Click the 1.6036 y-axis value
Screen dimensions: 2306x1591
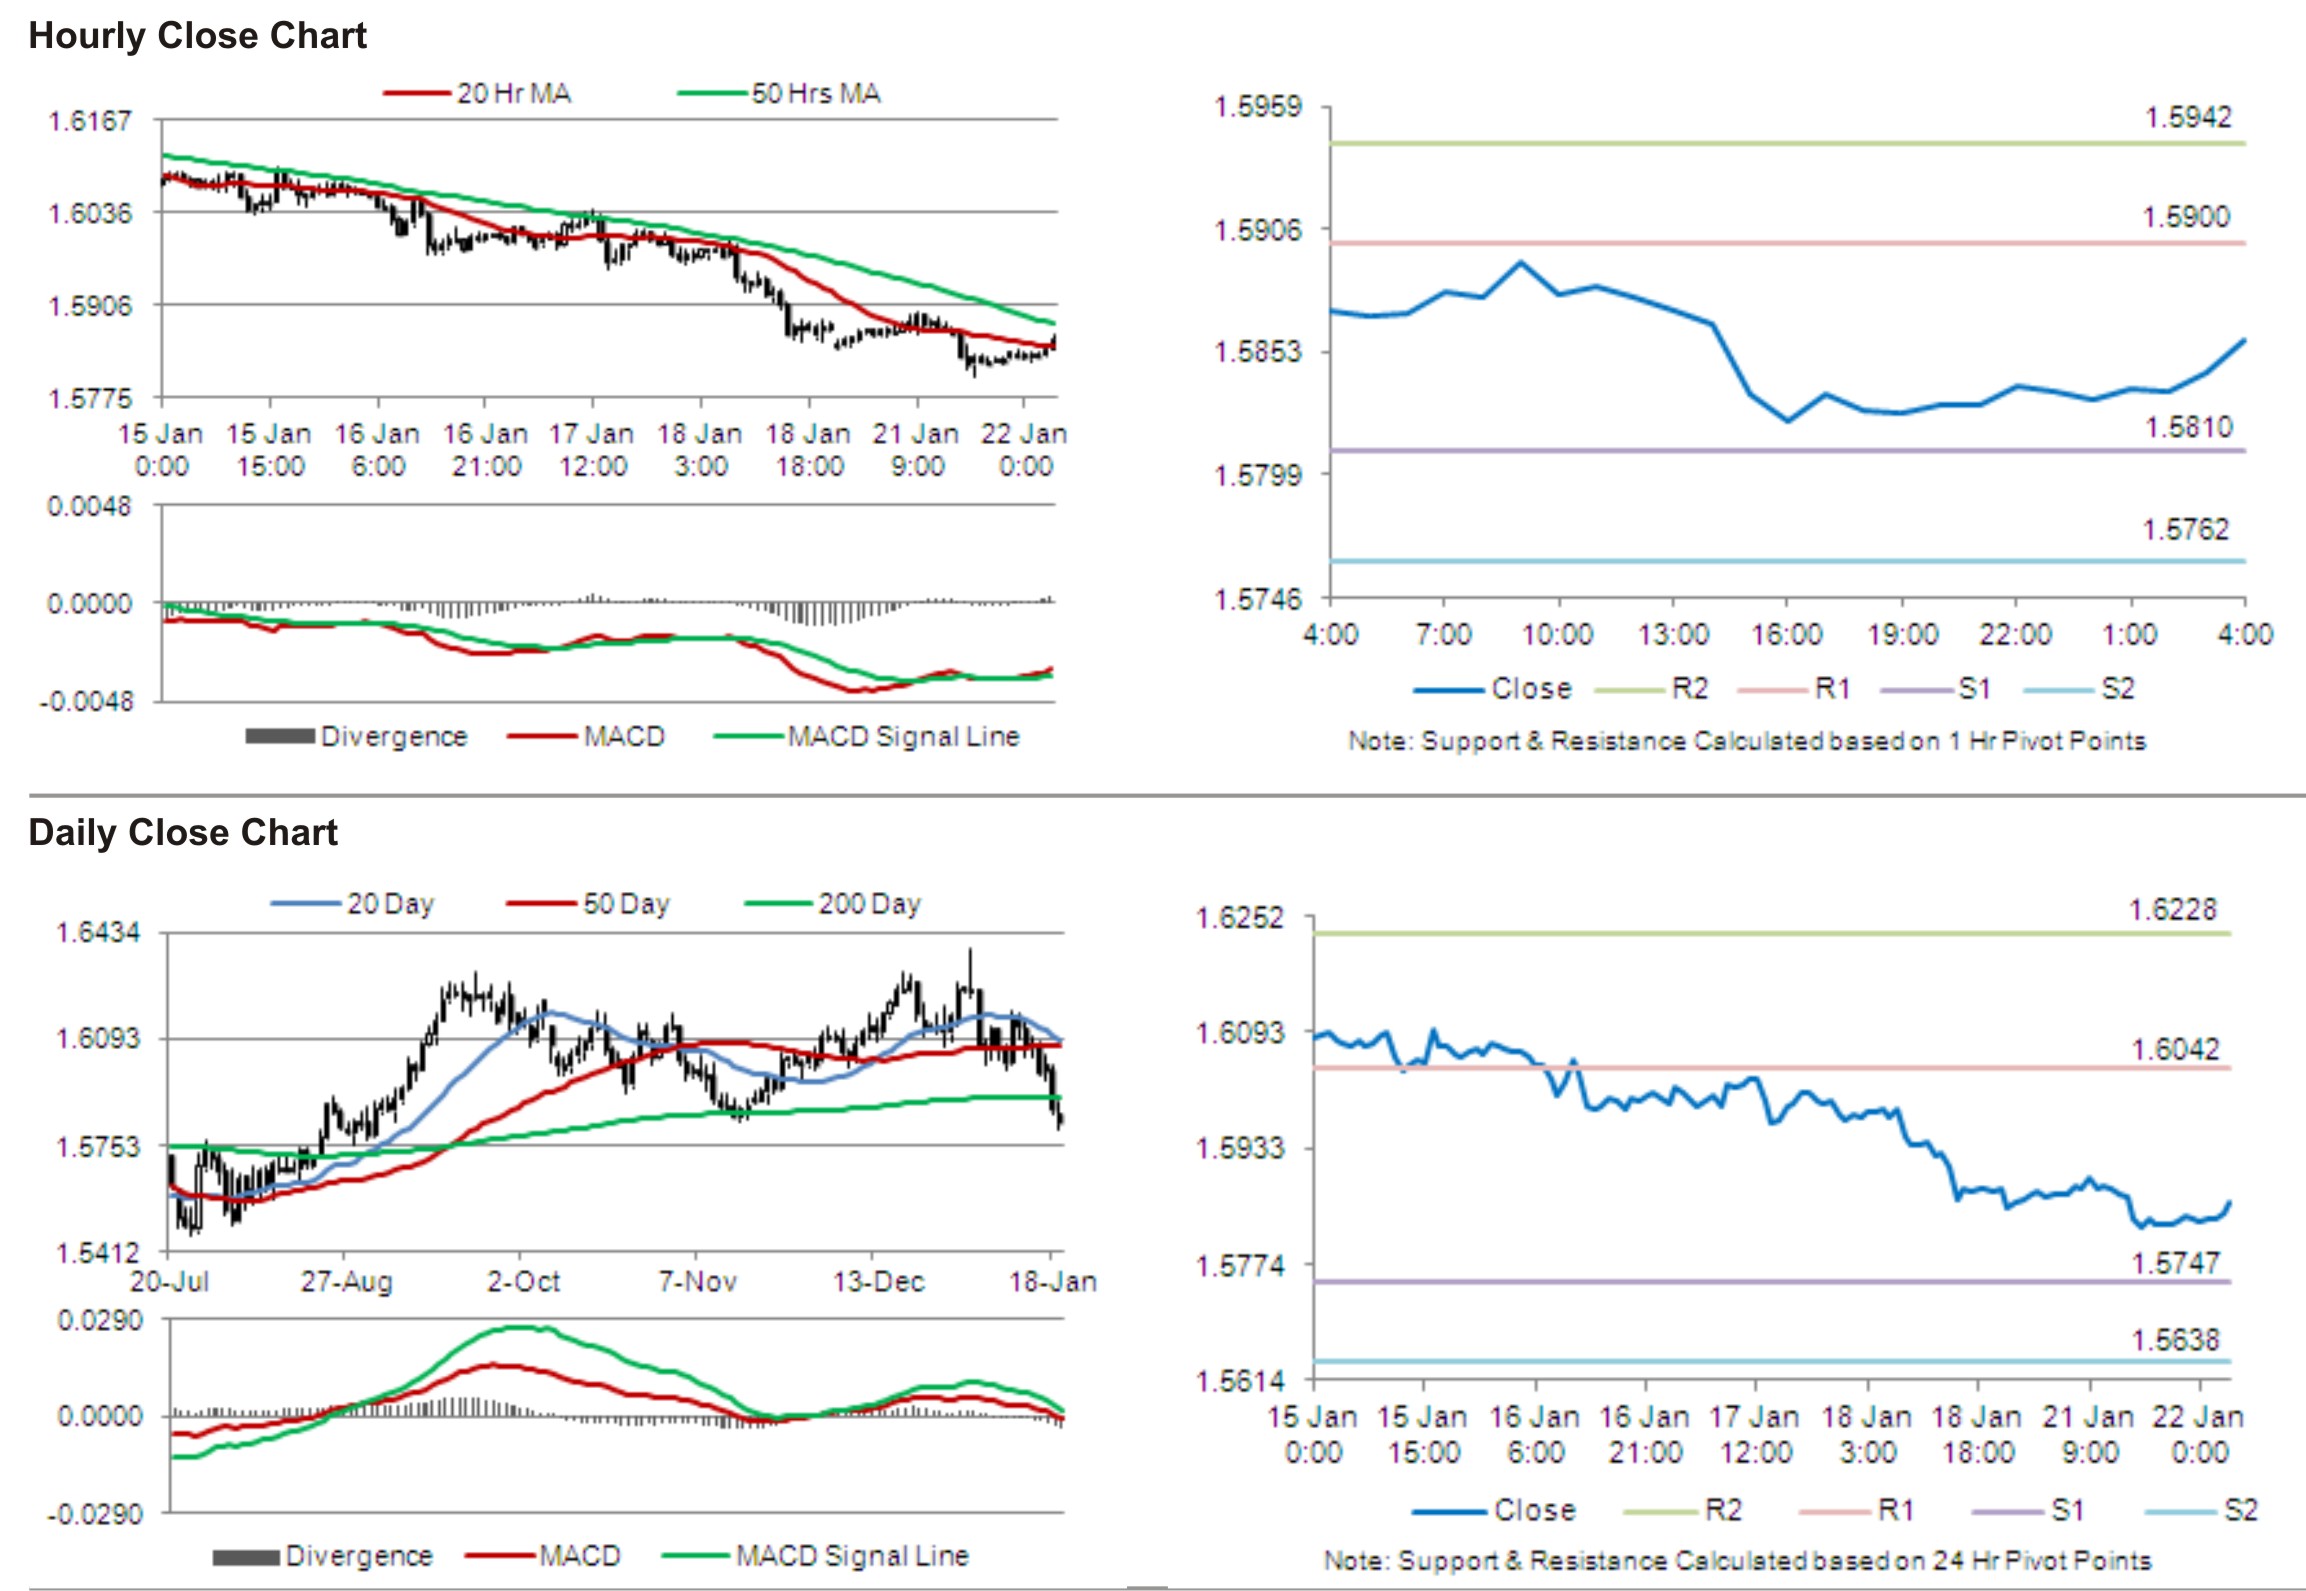click(x=90, y=213)
